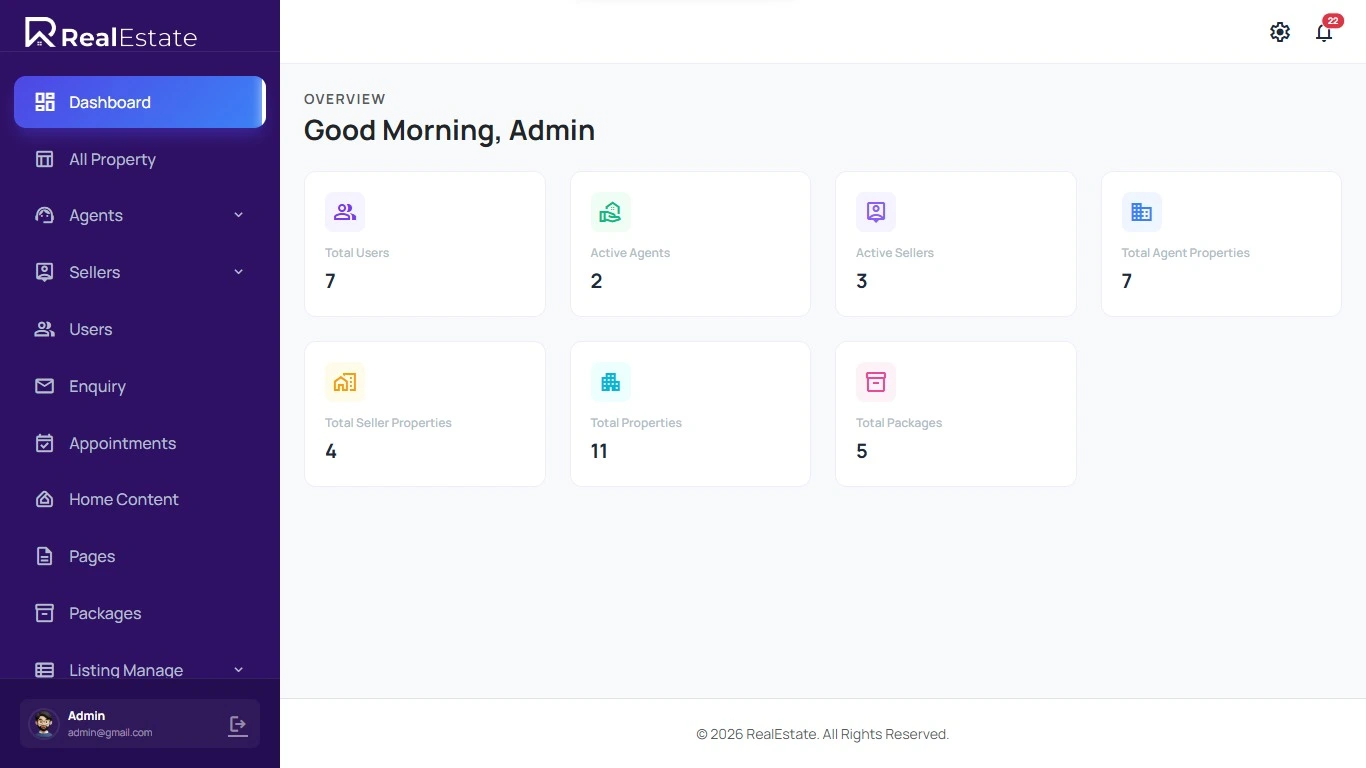Expand the Listing Manage menu

238,670
